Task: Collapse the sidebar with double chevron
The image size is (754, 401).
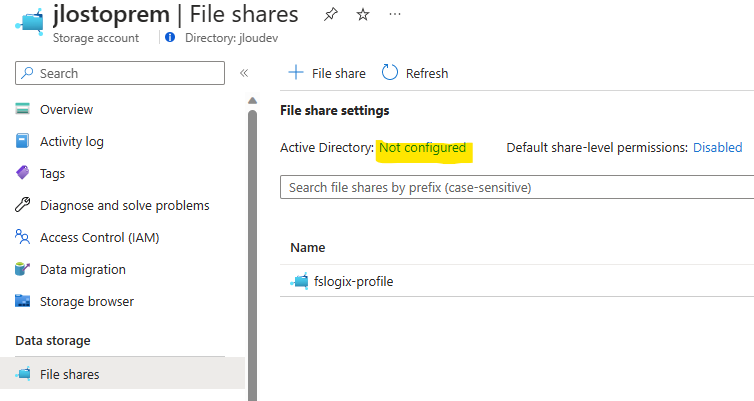Action: [244, 73]
